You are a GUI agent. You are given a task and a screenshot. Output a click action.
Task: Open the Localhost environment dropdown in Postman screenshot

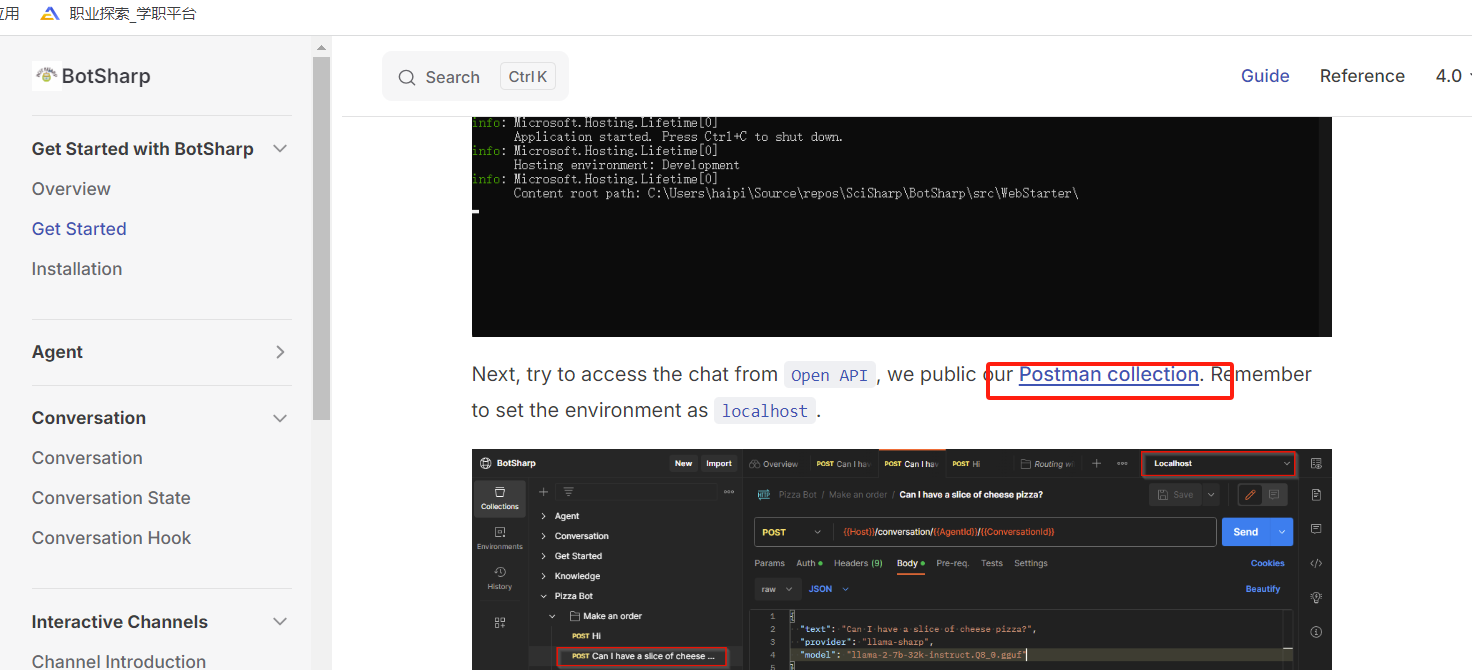(1219, 463)
